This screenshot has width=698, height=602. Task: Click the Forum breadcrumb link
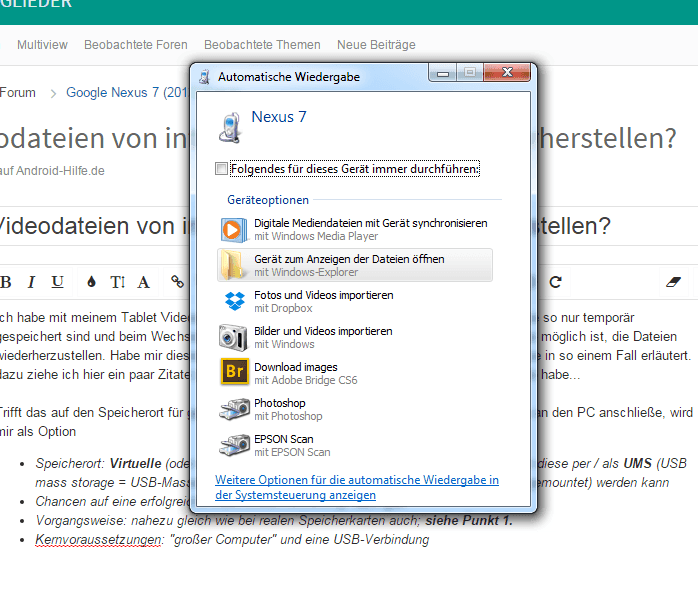[x=17, y=93]
